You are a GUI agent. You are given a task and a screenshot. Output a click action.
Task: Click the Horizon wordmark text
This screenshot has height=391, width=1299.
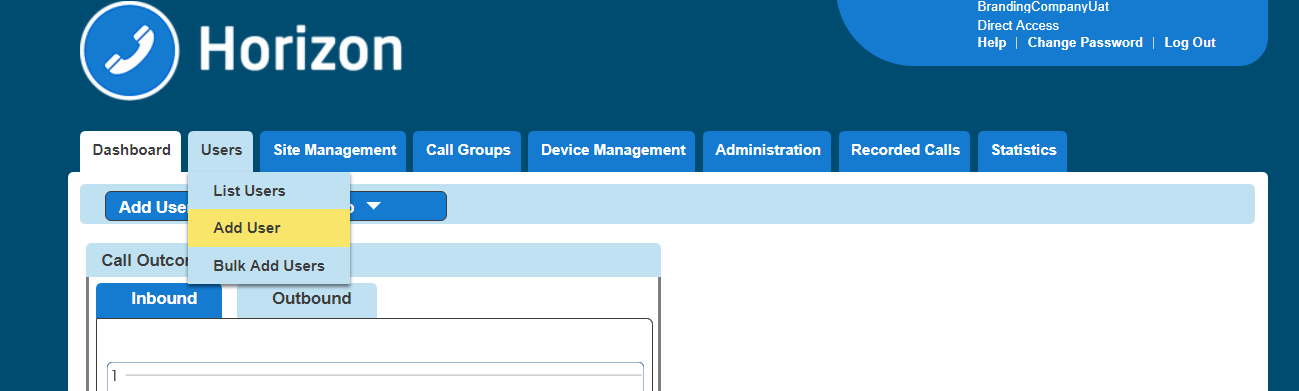point(301,49)
